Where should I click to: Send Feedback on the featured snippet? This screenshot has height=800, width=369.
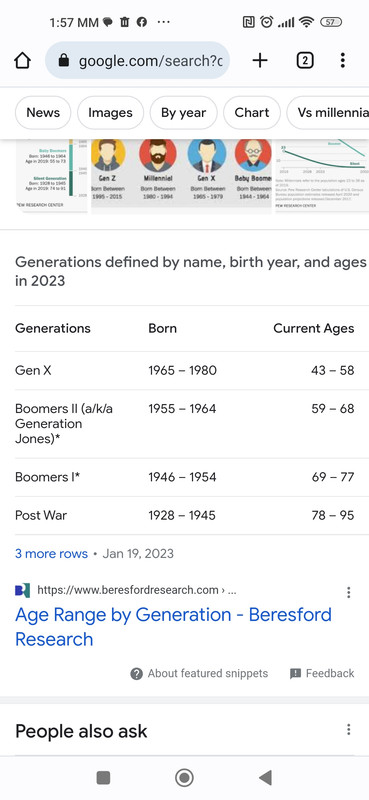(x=322, y=673)
